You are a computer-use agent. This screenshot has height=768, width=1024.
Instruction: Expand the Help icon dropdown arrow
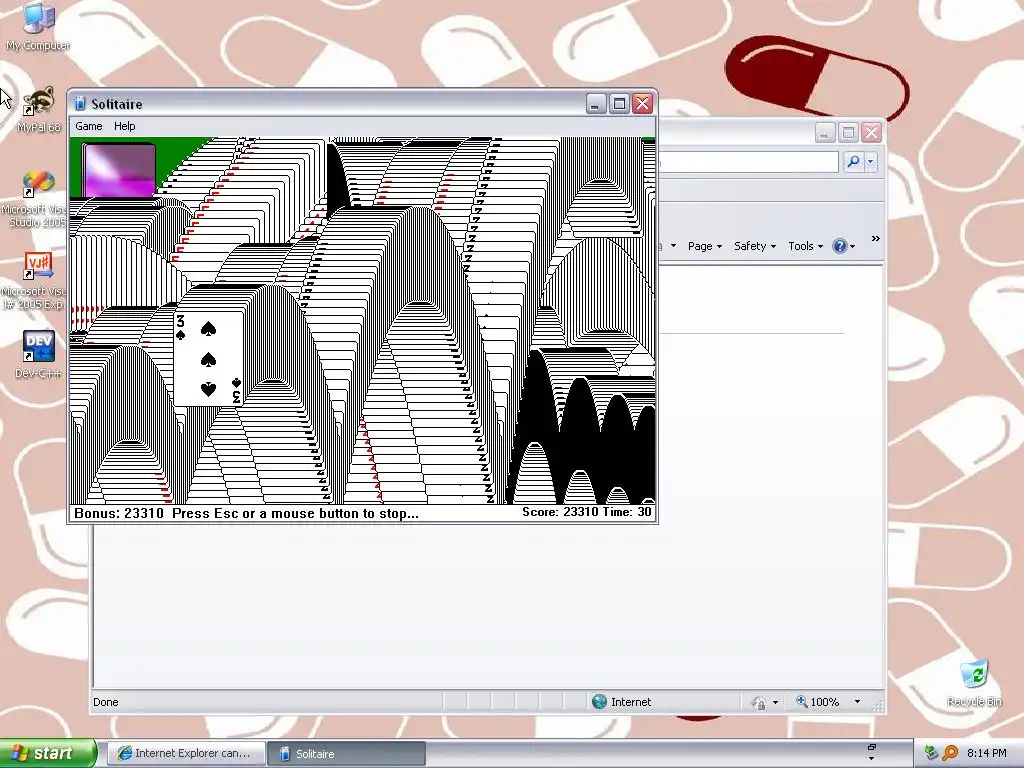(x=852, y=247)
